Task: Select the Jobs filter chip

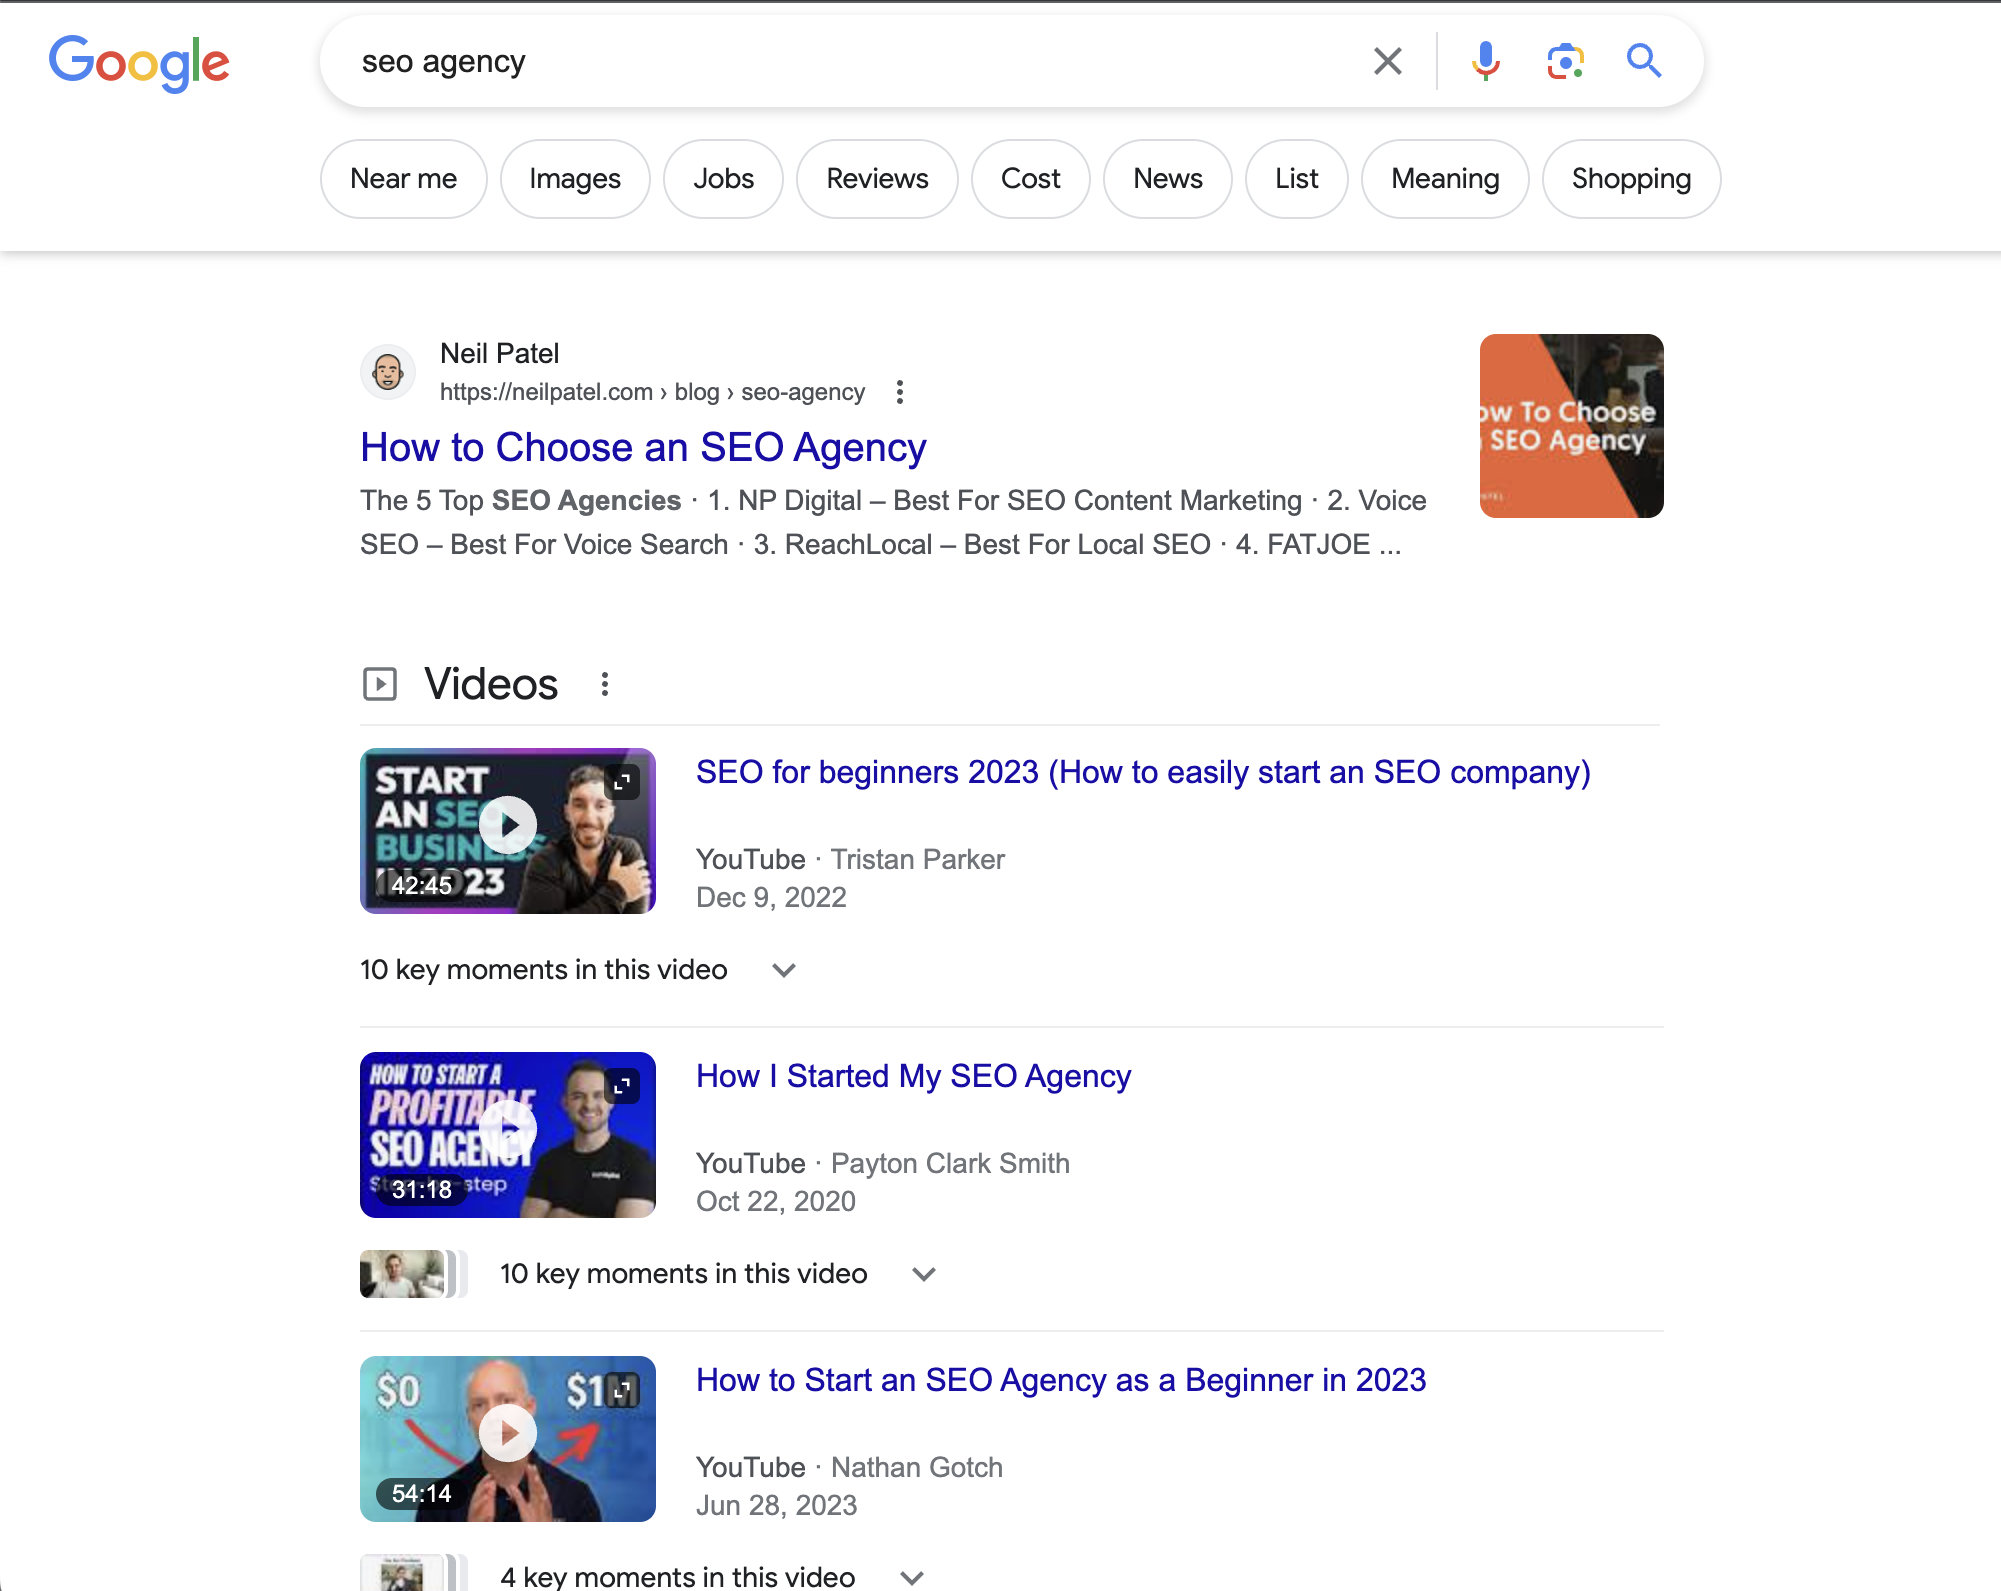Action: [x=724, y=179]
